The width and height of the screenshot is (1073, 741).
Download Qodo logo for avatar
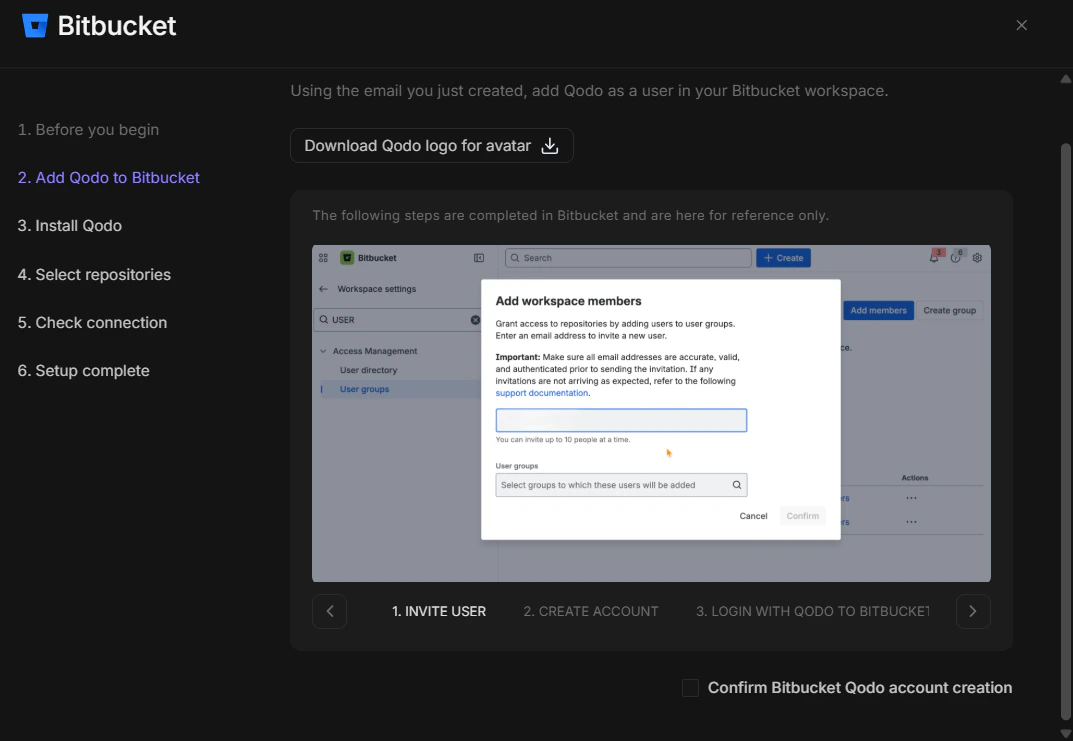432,146
